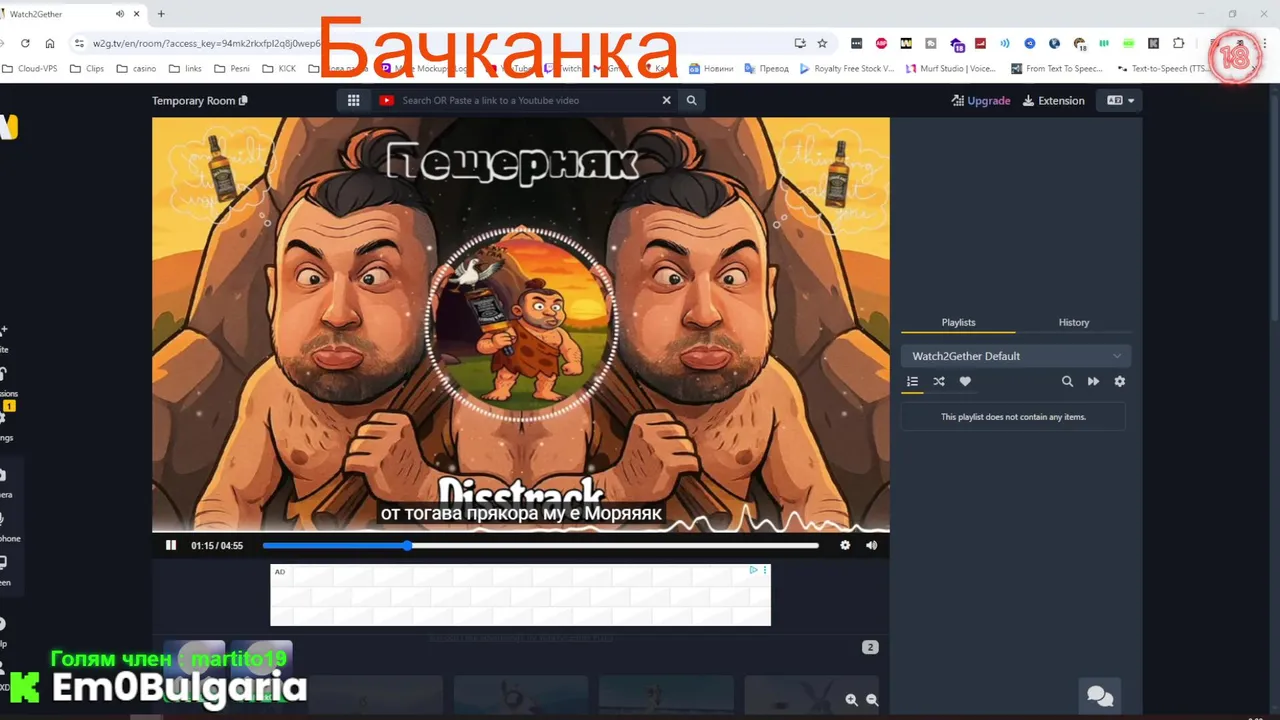Click the empty playlist message text
The height and width of the screenshot is (720, 1280).
click(x=1013, y=417)
